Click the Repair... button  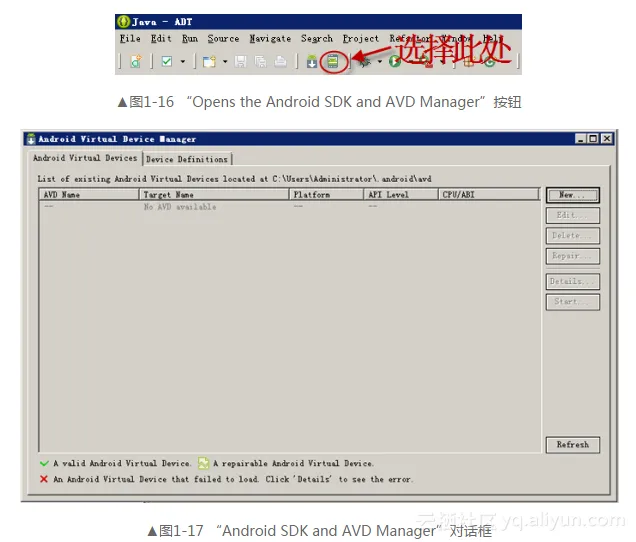pyautogui.click(x=572, y=256)
